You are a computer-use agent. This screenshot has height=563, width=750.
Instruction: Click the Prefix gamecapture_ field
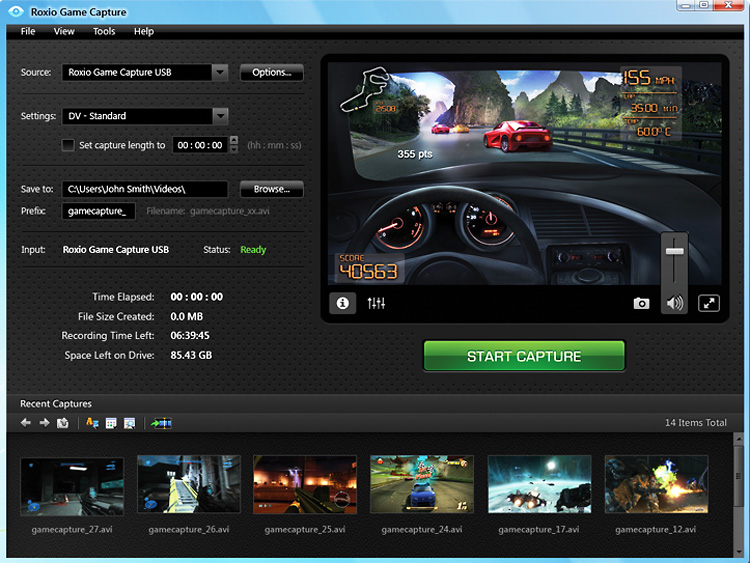[x=99, y=211]
